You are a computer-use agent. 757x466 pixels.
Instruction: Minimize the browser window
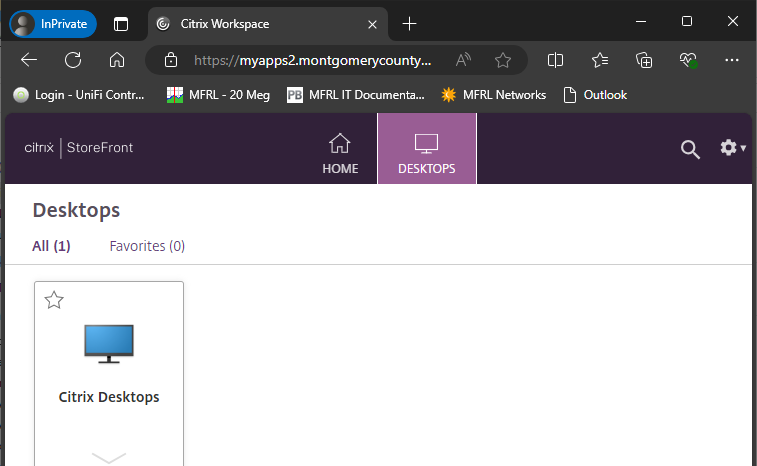pyautogui.click(x=641, y=21)
